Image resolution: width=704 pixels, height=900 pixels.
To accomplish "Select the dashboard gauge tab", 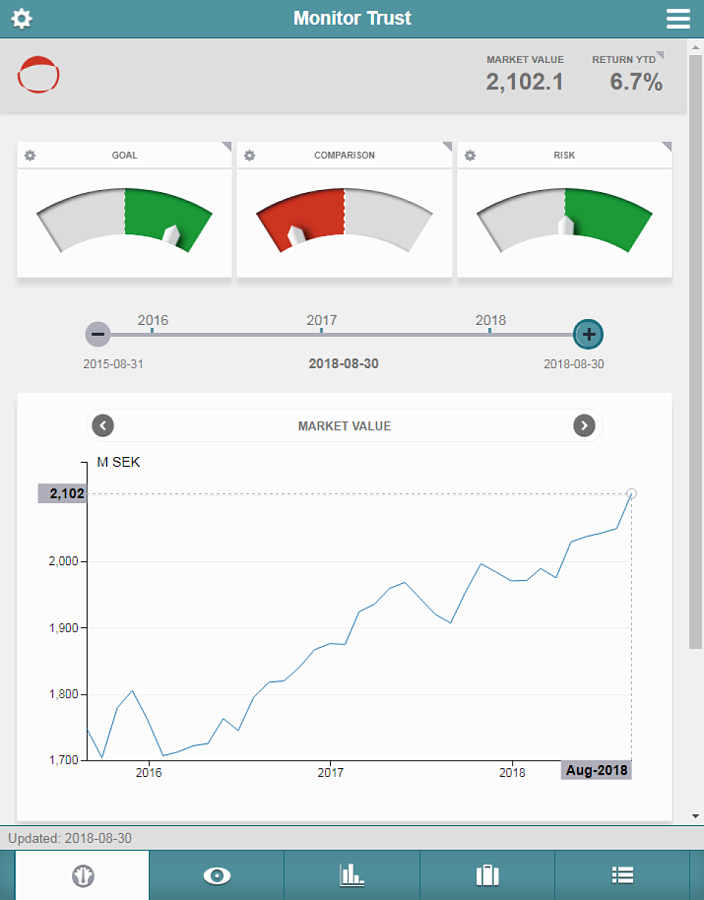I will 83,875.
